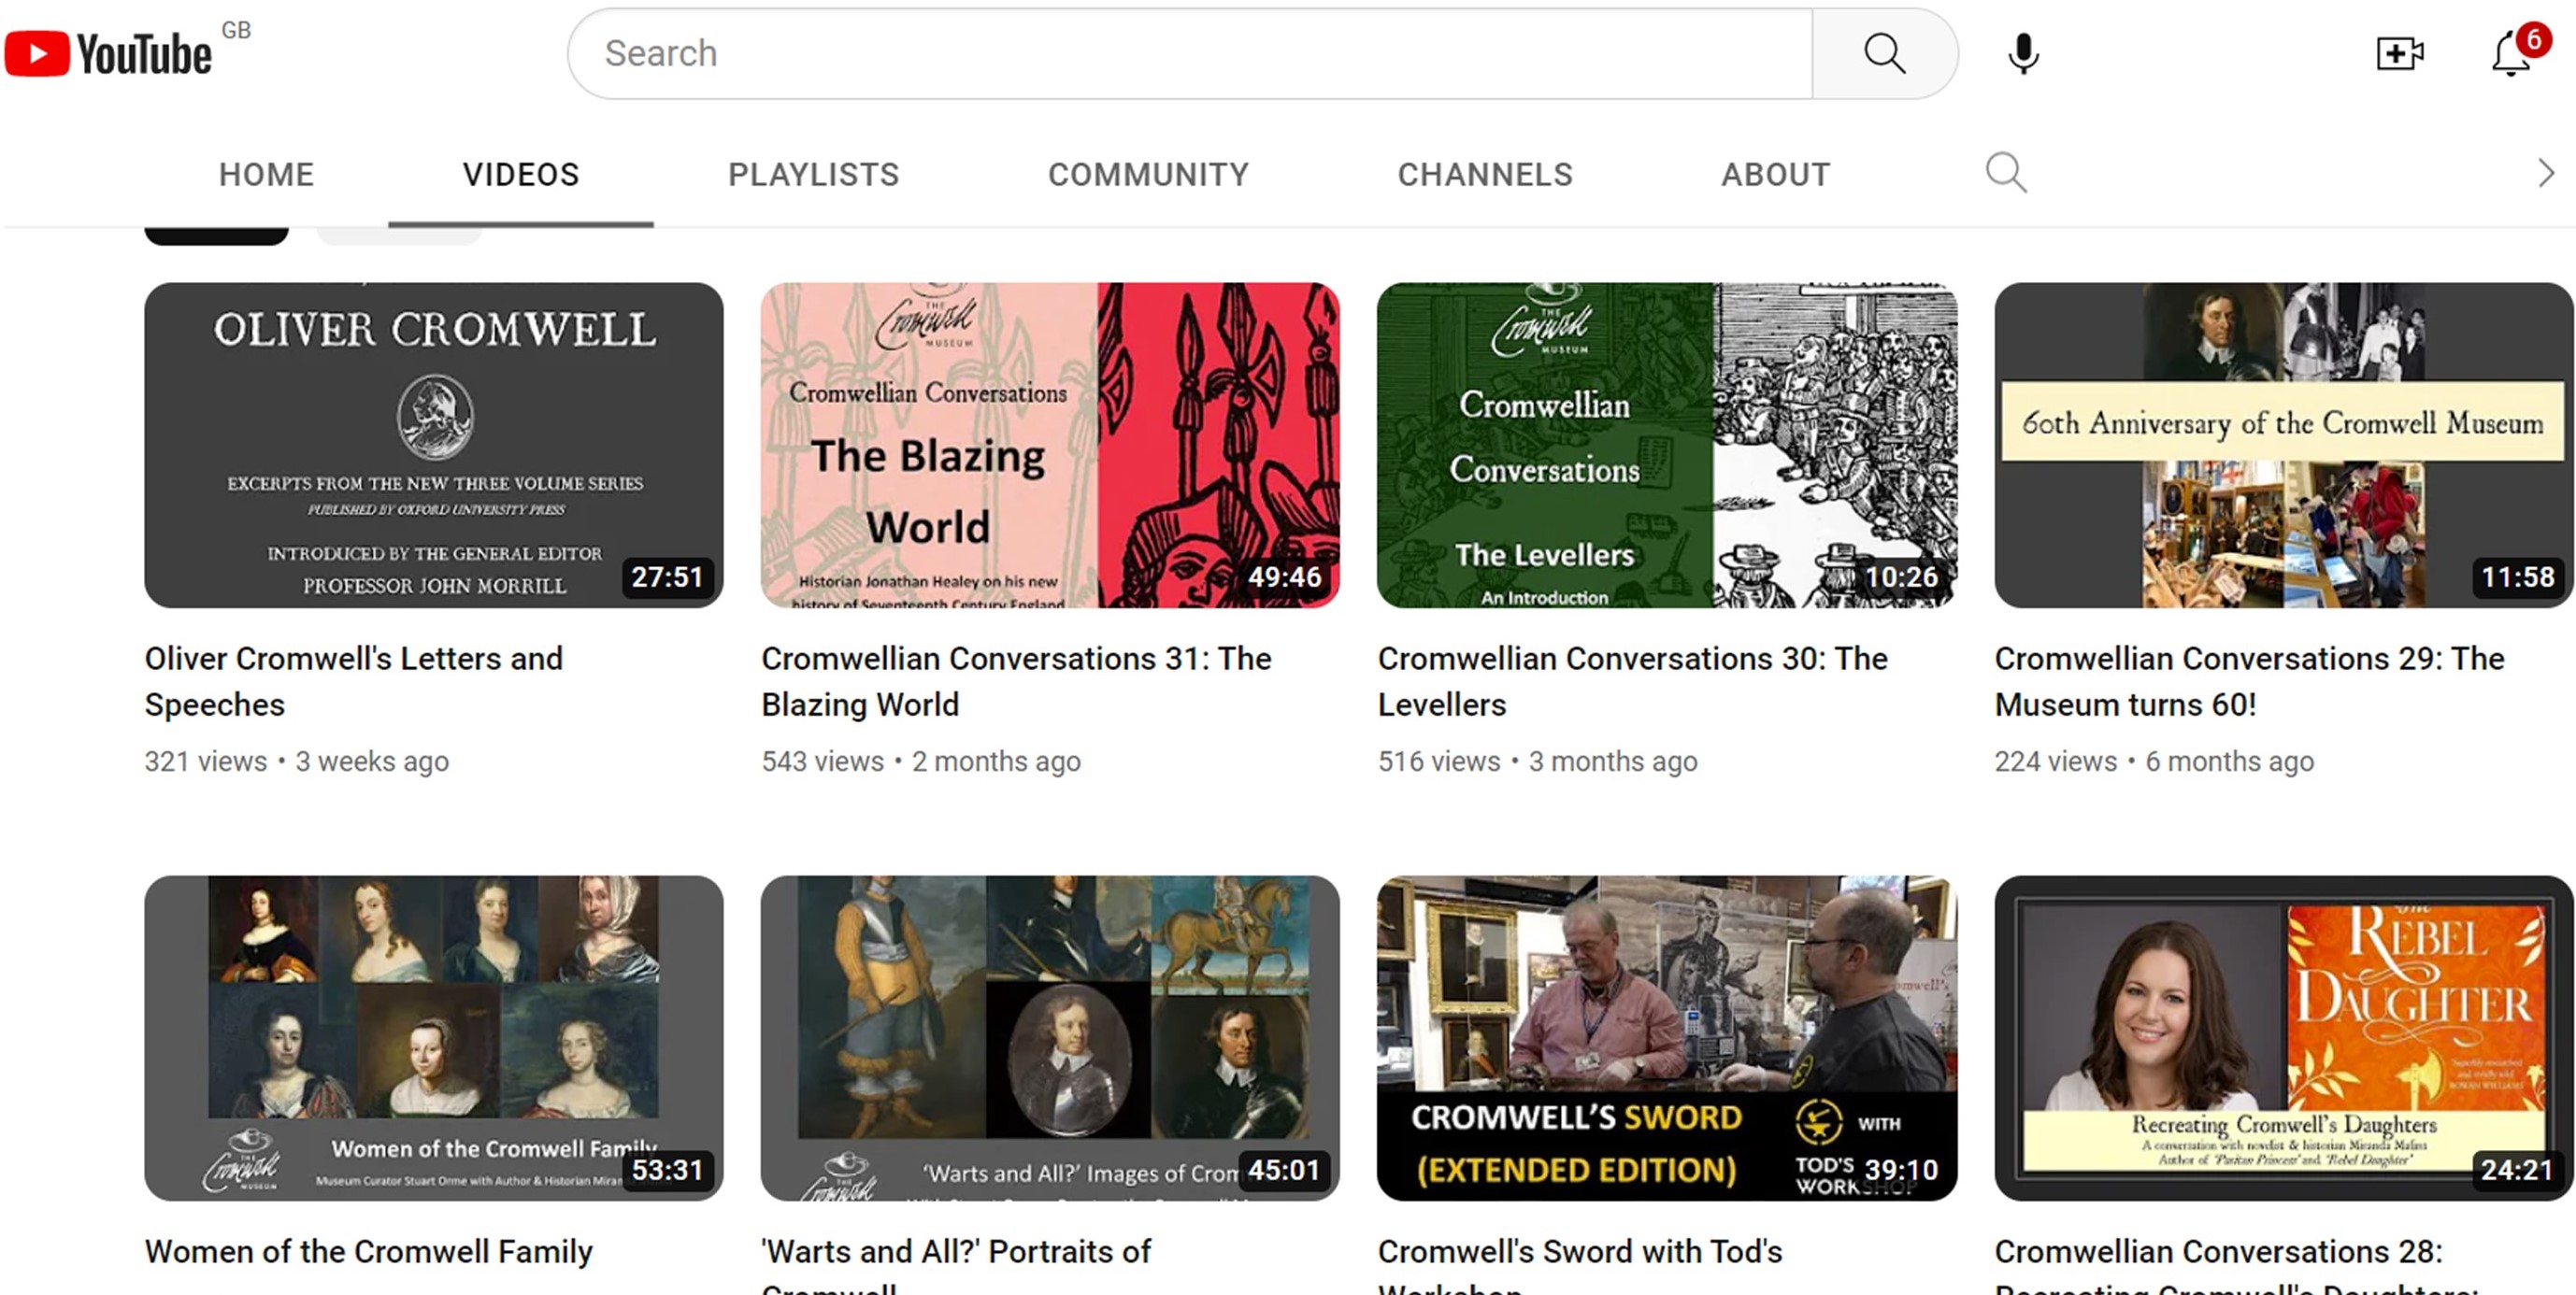This screenshot has height=1295, width=2576.
Task: Click the 49:46 duration badge
Action: pyautogui.click(x=1284, y=577)
